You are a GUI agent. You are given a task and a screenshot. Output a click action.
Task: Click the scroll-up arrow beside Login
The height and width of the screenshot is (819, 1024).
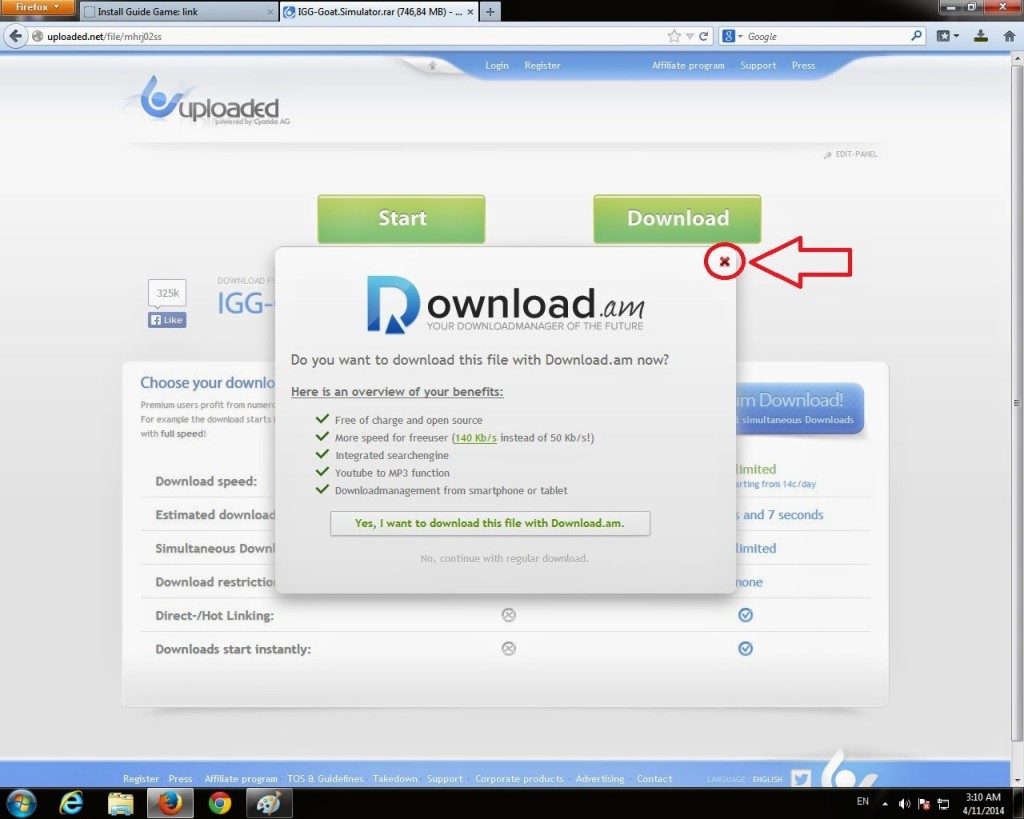click(432, 65)
